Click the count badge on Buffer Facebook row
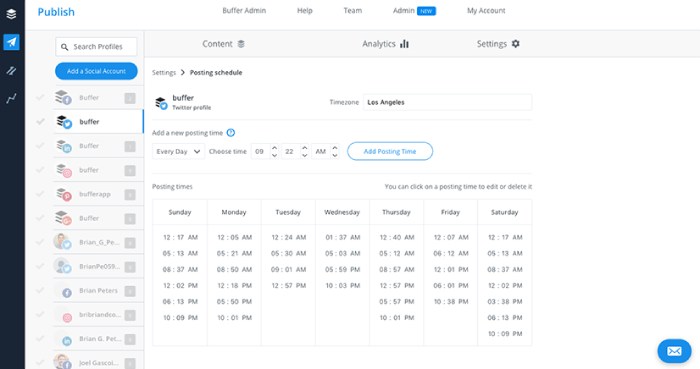Screen dimensions: 700x369 coord(130,98)
